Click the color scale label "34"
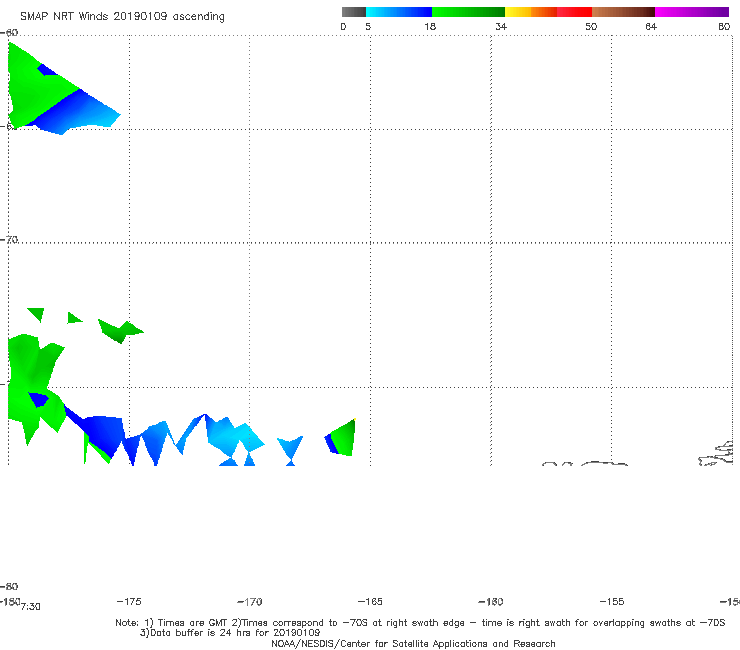Viewport: 740px width, 650px height. tap(501, 26)
